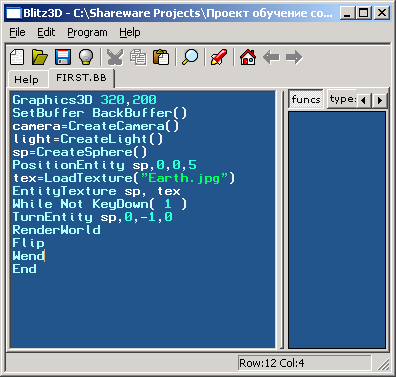Open Find with magnifying glass icon
This screenshot has width=396, height=377.
coord(190,57)
